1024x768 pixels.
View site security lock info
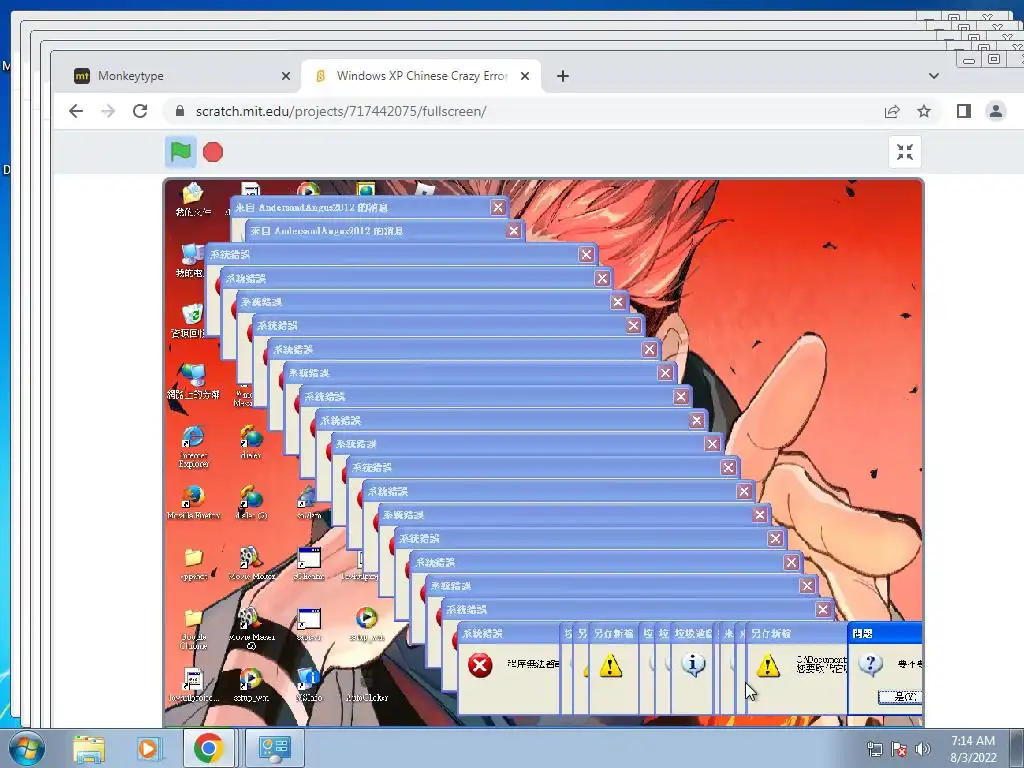(180, 111)
